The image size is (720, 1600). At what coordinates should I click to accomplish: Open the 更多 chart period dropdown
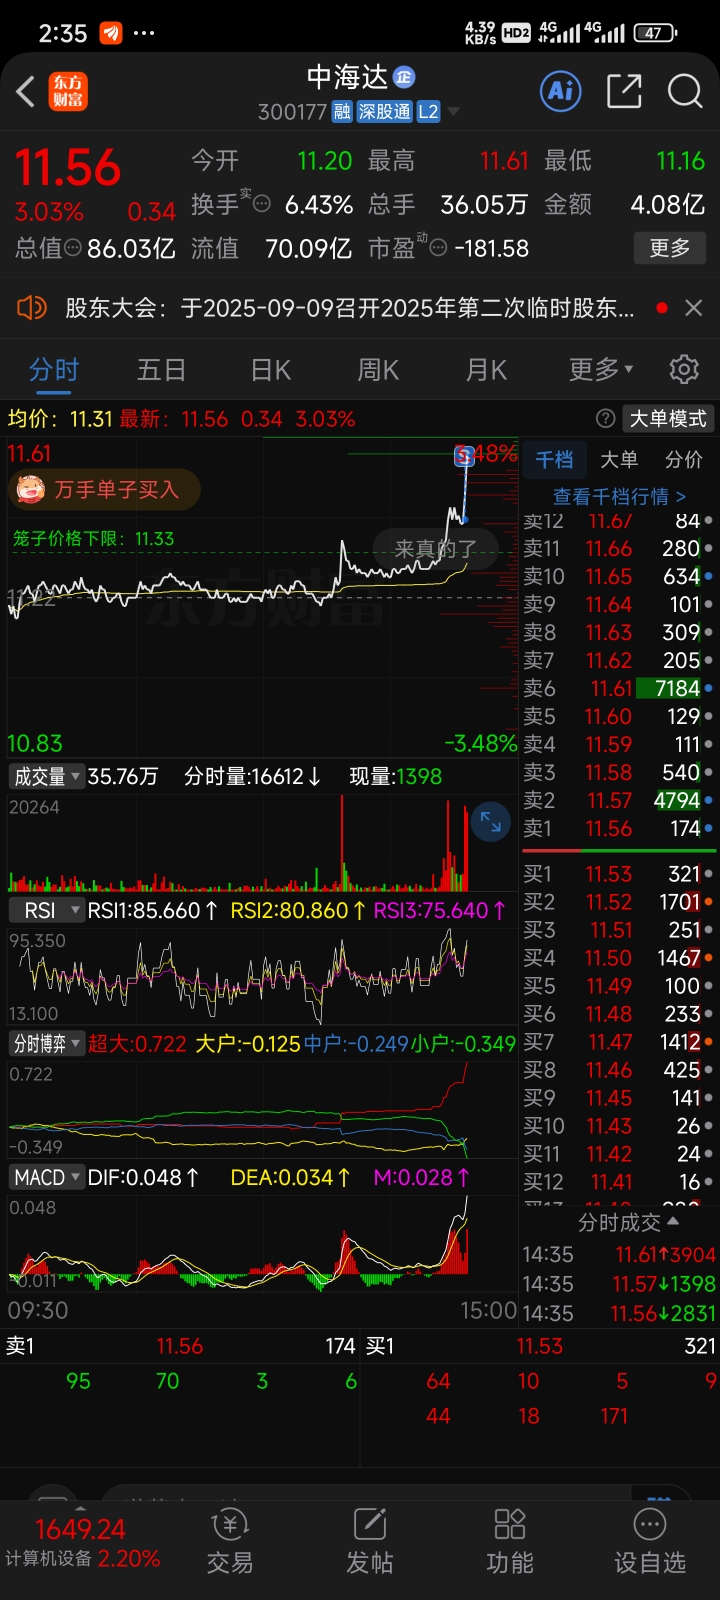click(x=601, y=369)
